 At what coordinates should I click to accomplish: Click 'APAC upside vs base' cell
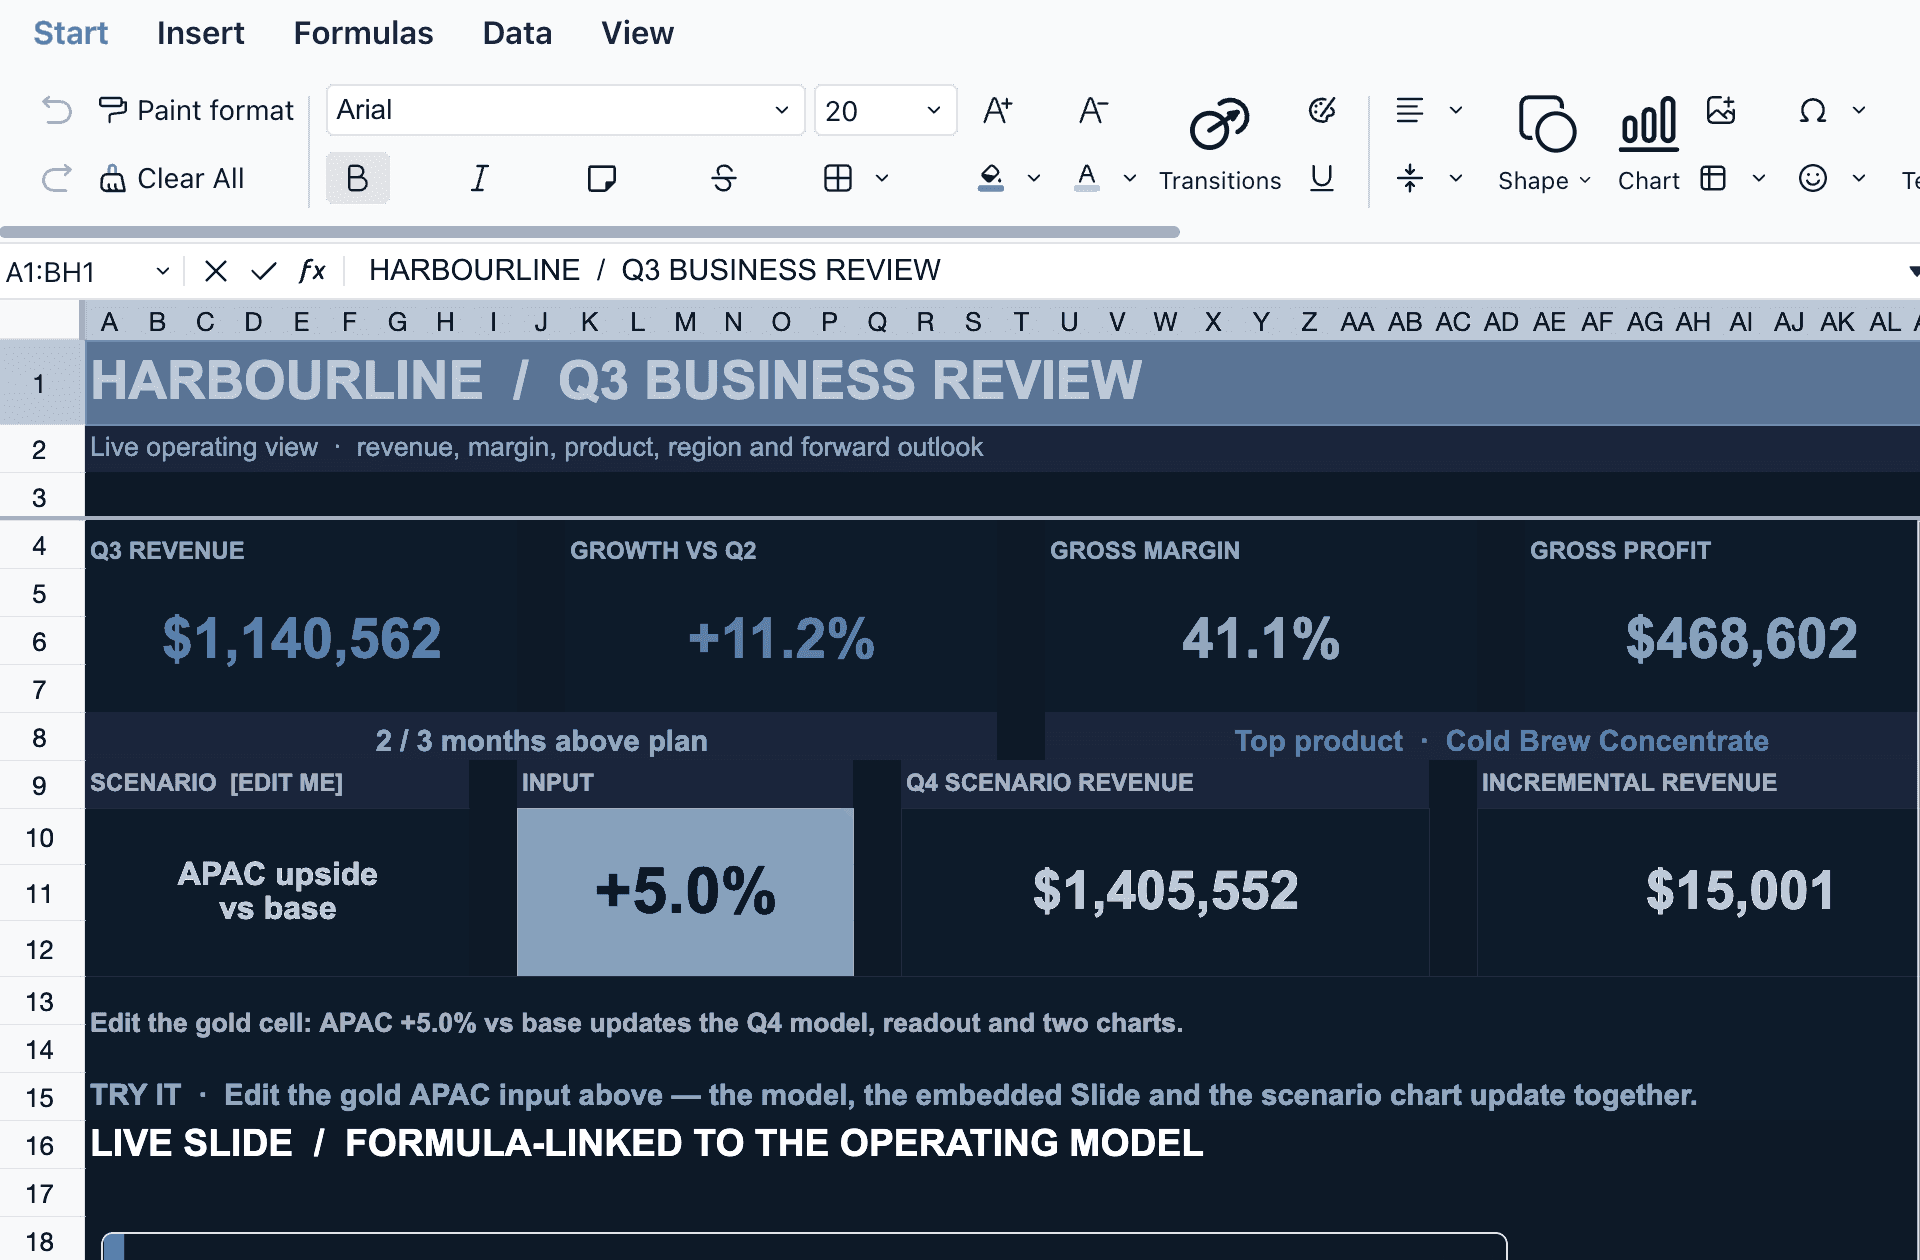pos(277,891)
